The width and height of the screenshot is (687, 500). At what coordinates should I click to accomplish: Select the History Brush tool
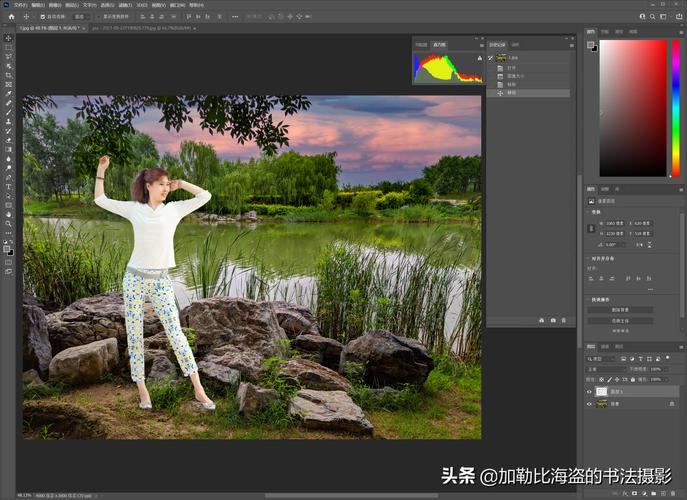(x=8, y=131)
